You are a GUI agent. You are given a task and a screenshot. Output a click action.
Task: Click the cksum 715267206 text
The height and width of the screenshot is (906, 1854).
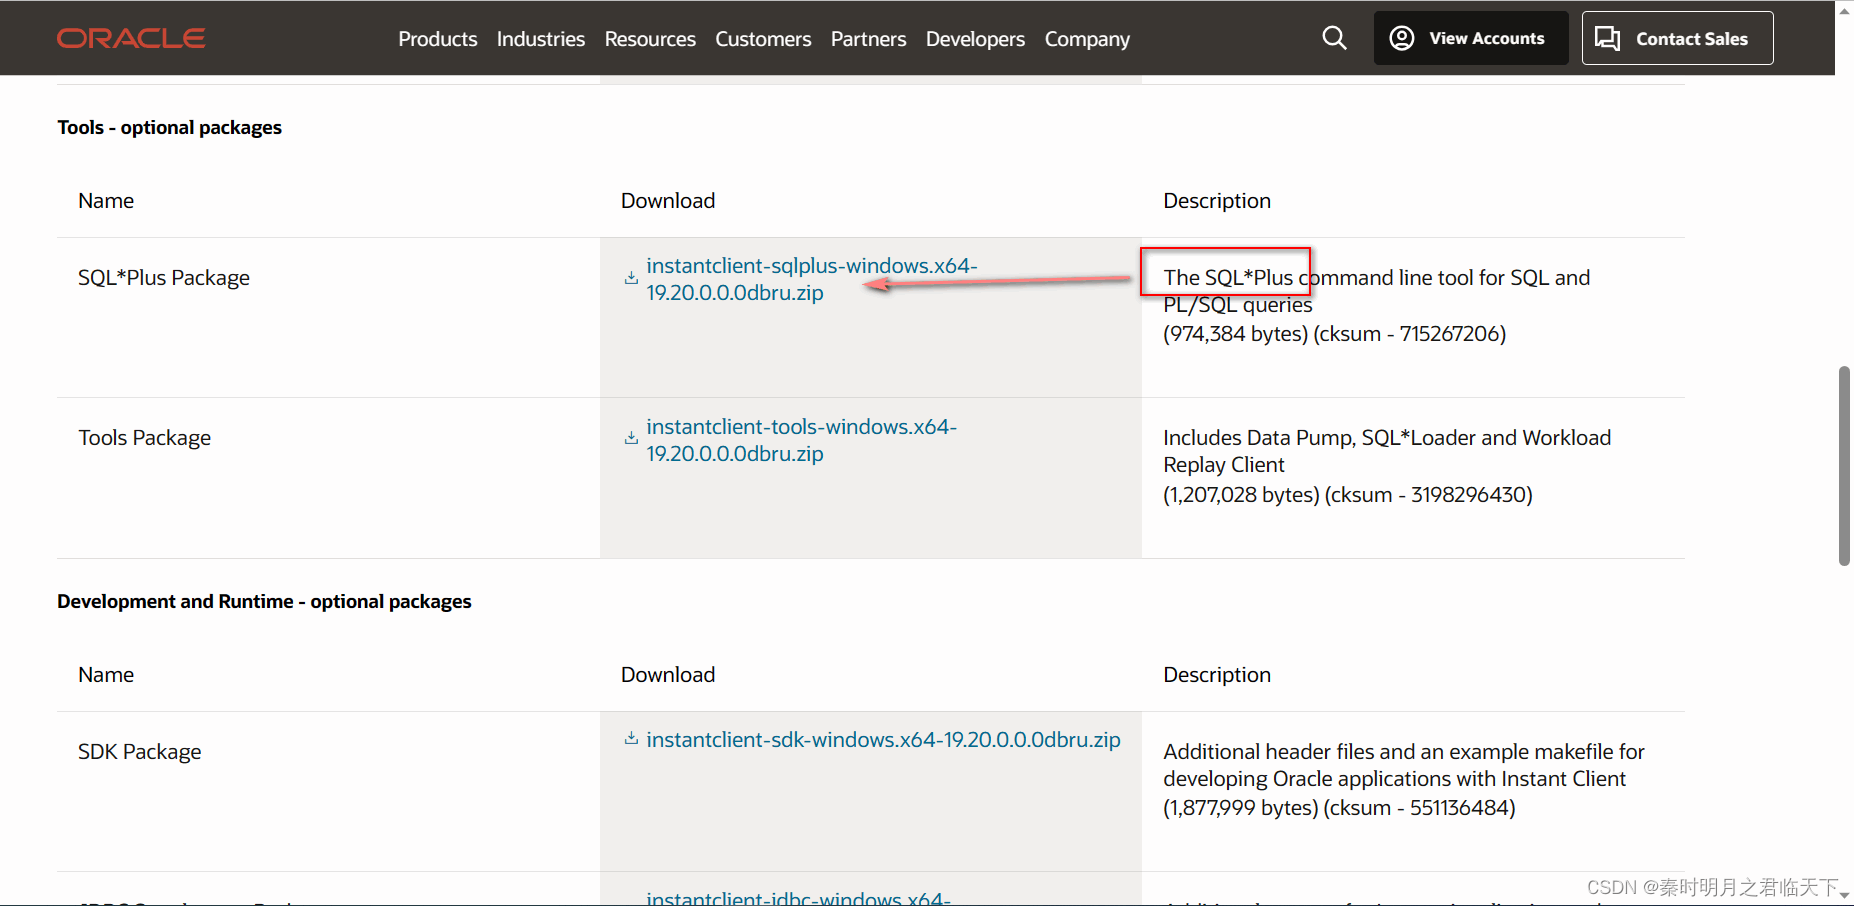tap(1409, 334)
